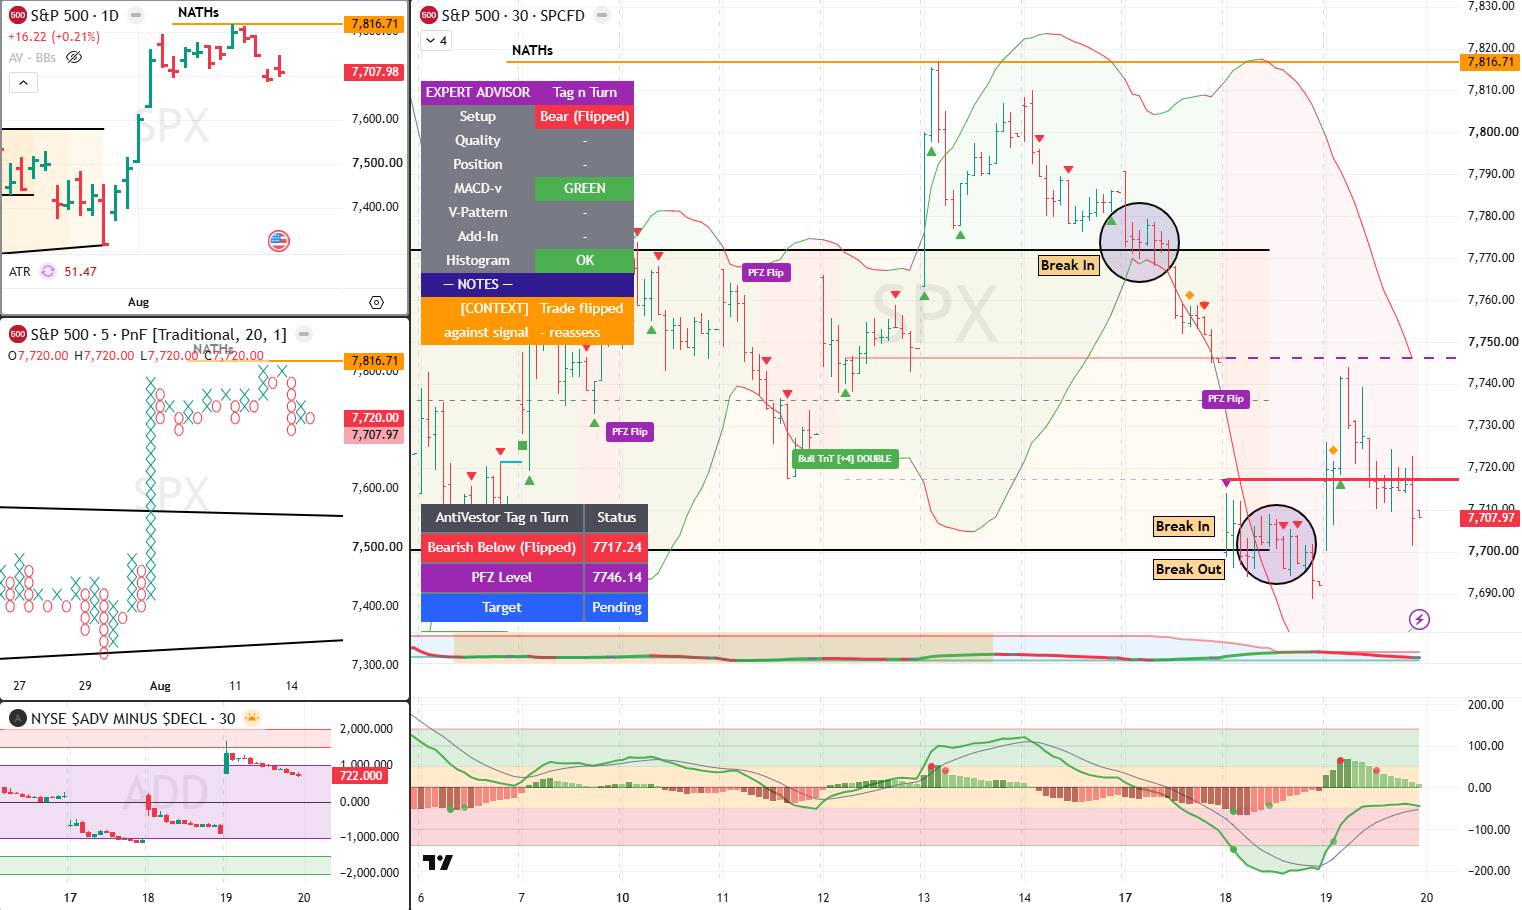Click red 7,707.98 price label on 1D chart
Viewport: 1522px width, 910px height.
coord(375,72)
